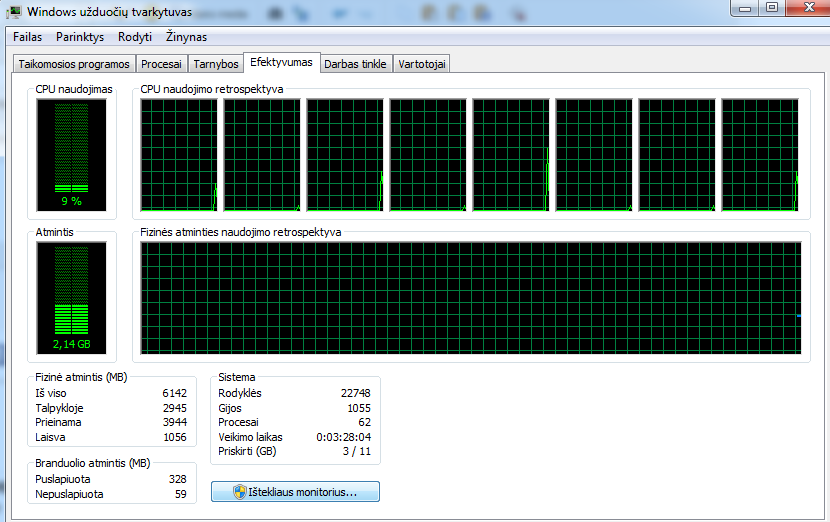Switch to Darbas tinkle tab

355,64
